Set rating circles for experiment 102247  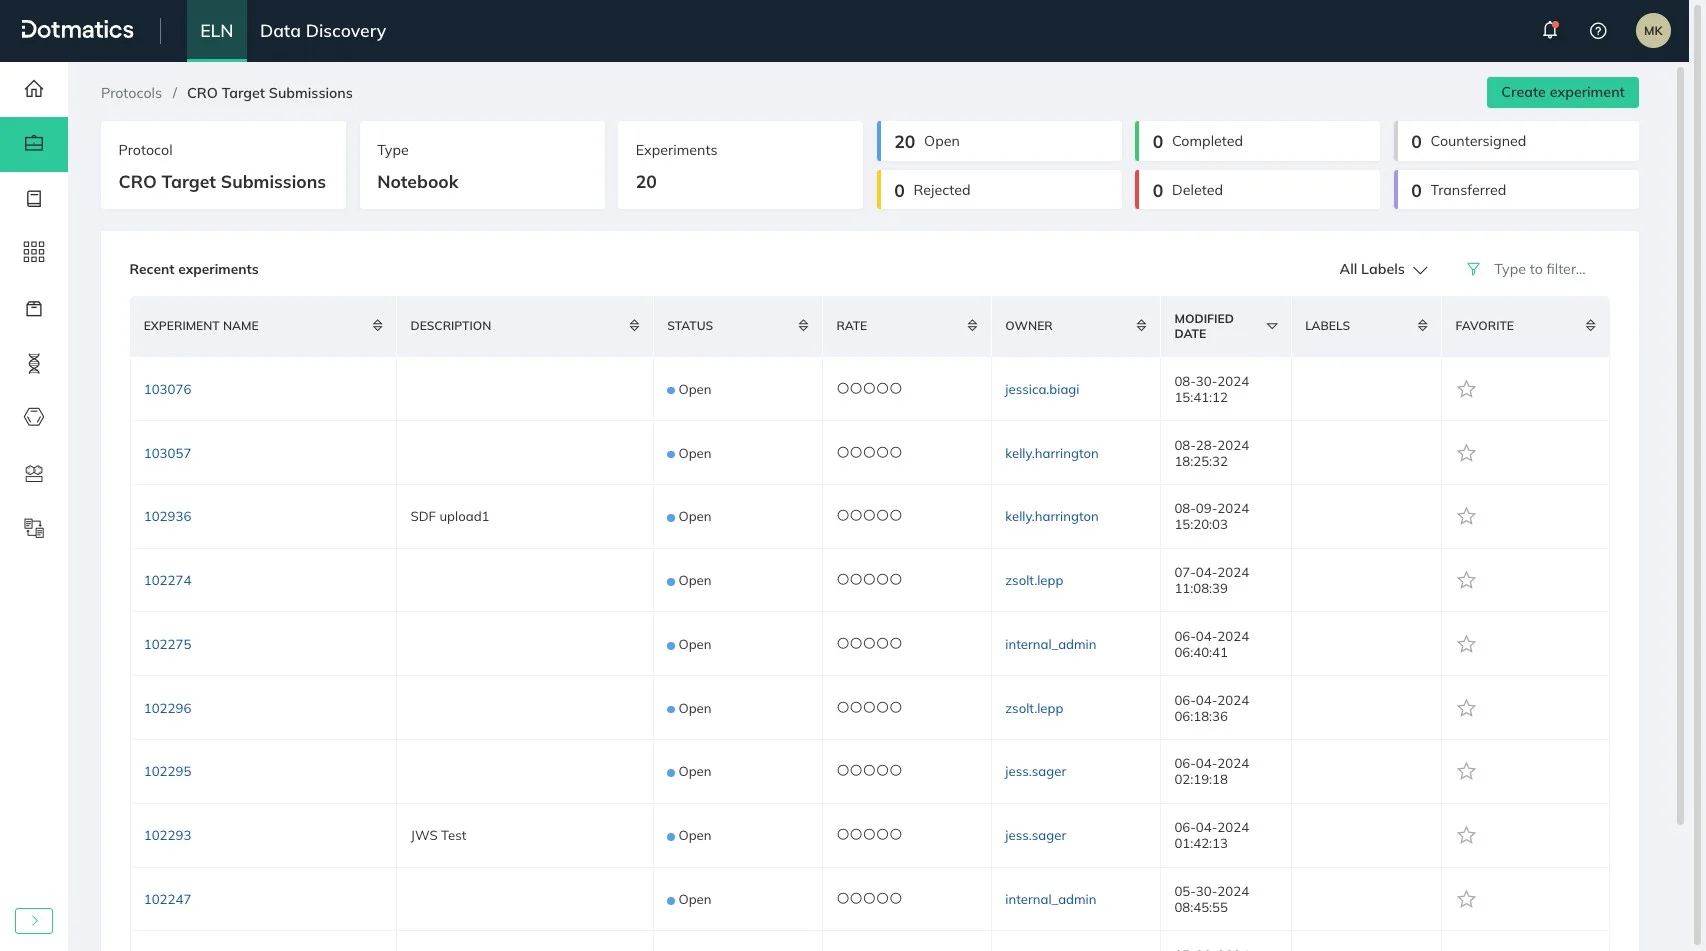click(869, 898)
